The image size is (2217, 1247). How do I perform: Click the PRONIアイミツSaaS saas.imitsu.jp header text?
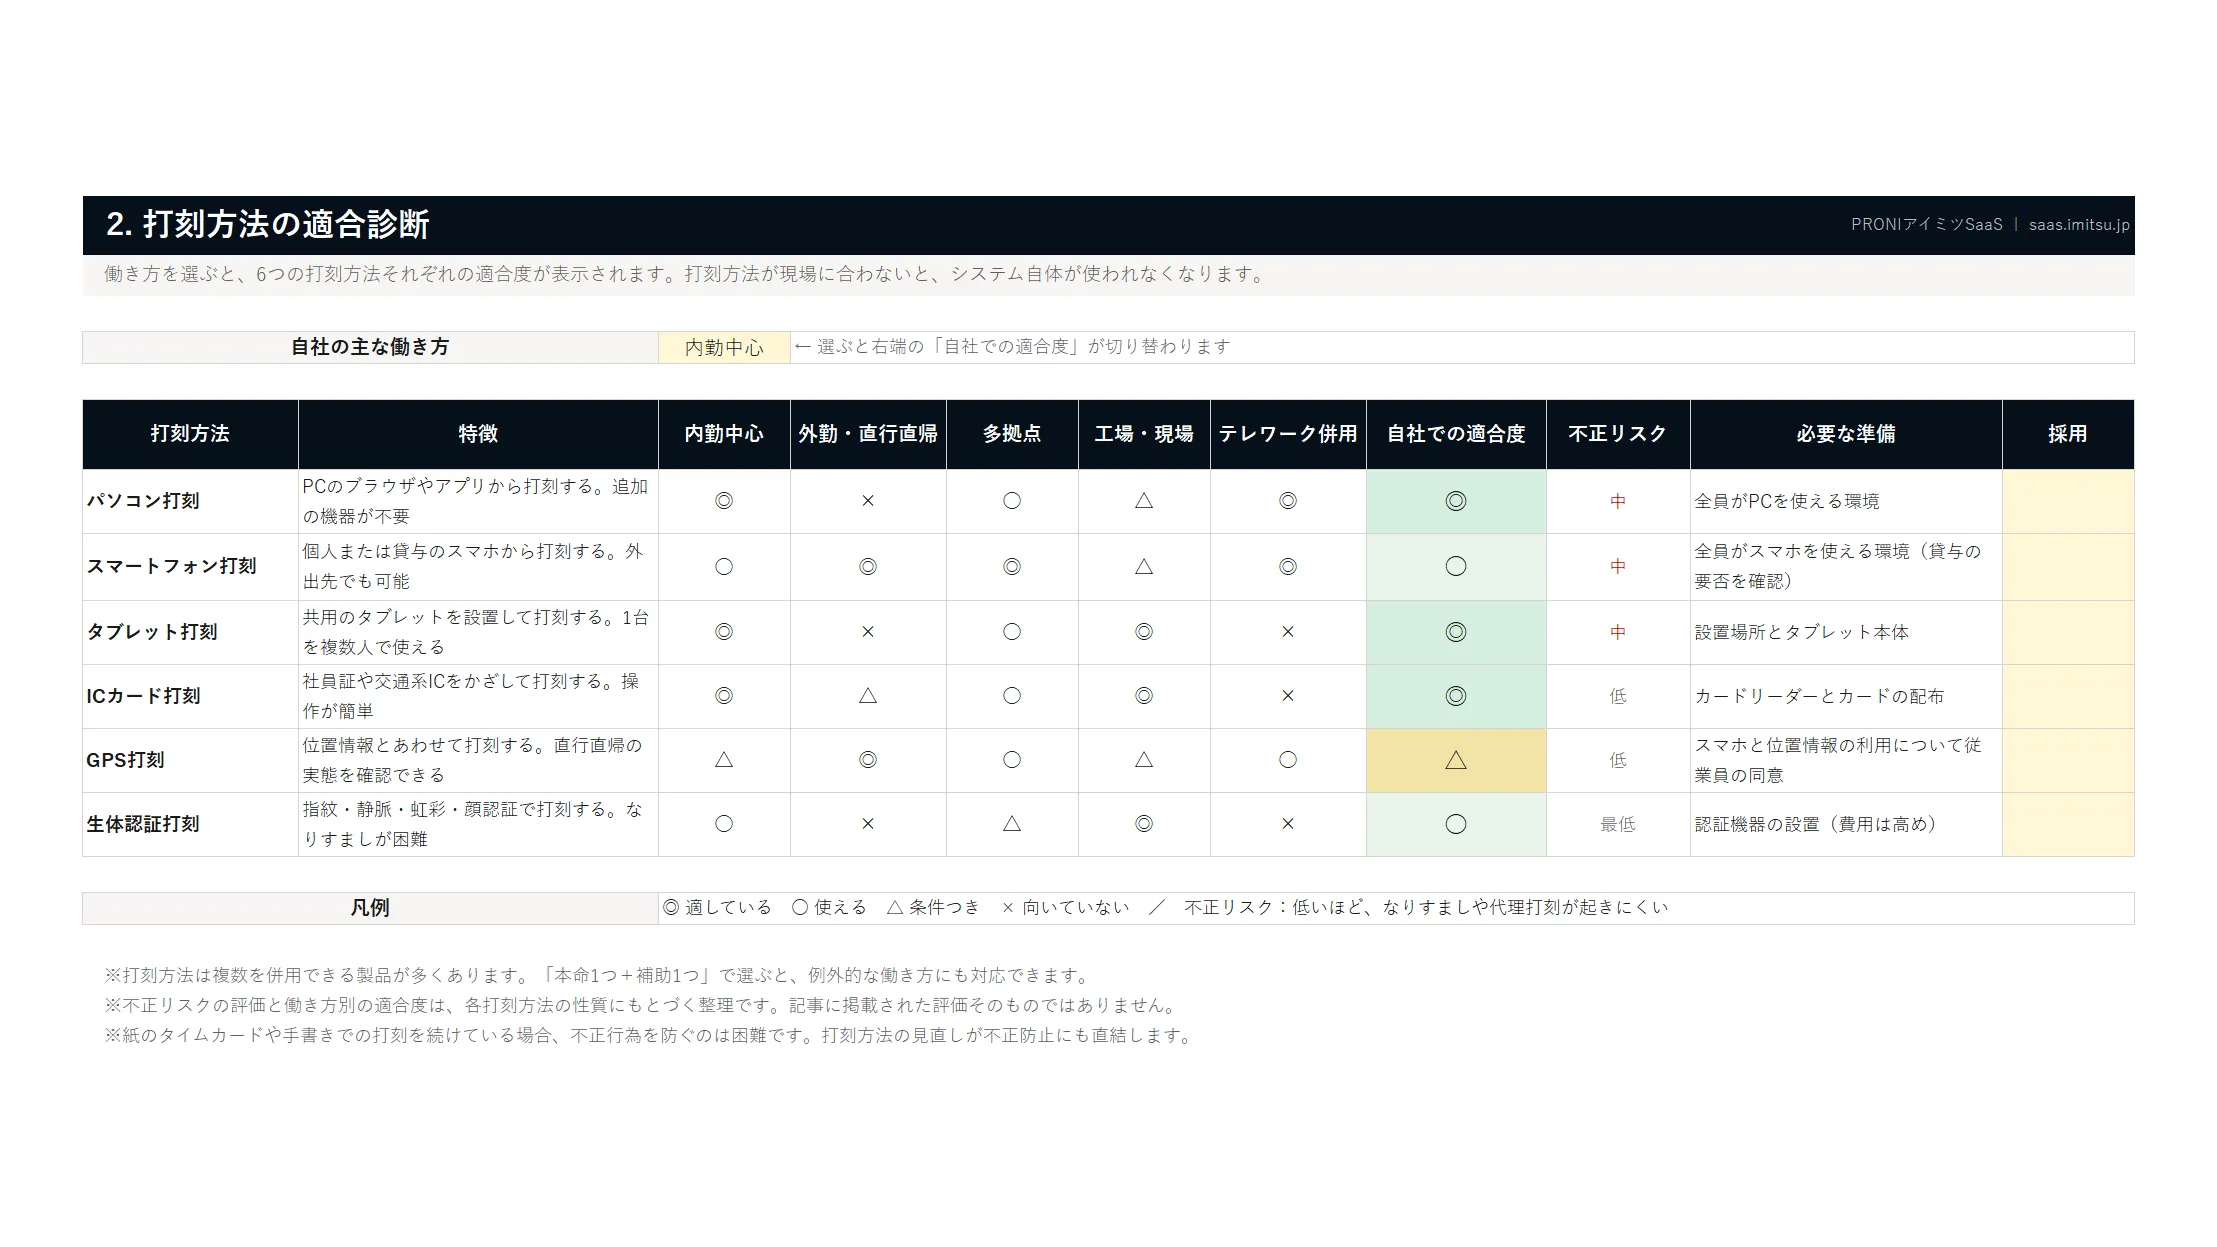coord(1990,225)
